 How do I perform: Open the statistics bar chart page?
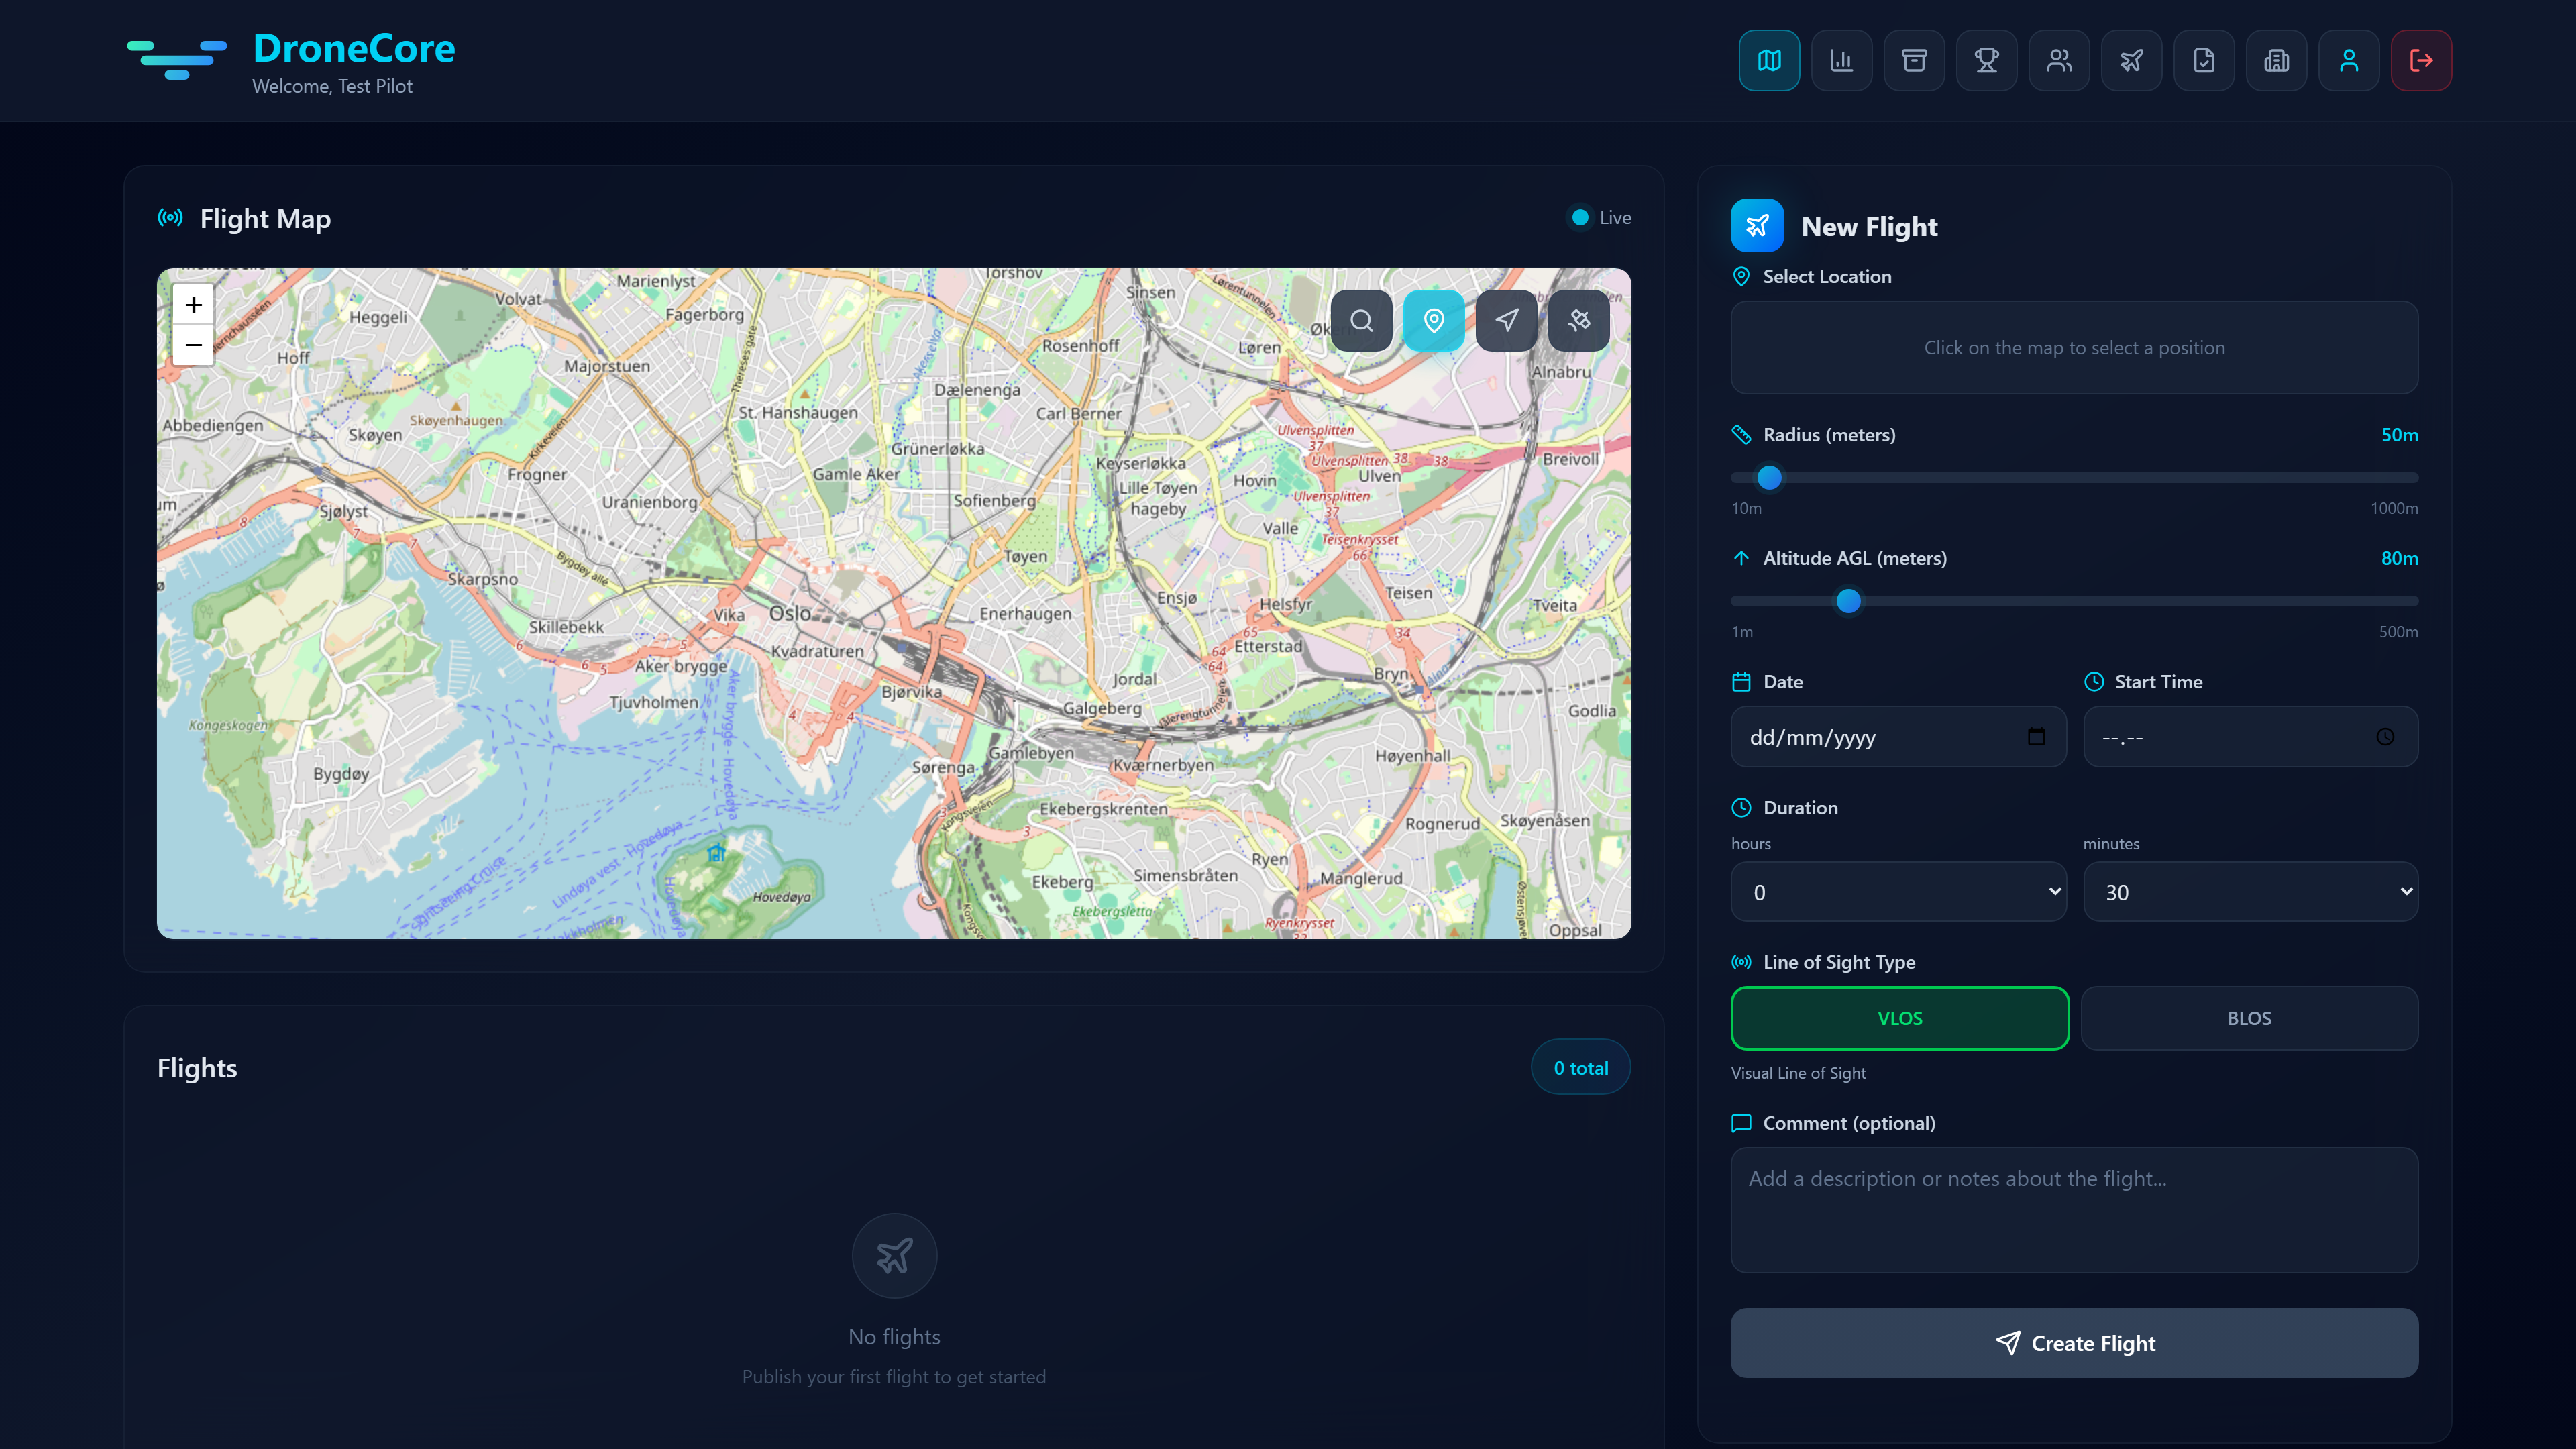click(x=1841, y=60)
